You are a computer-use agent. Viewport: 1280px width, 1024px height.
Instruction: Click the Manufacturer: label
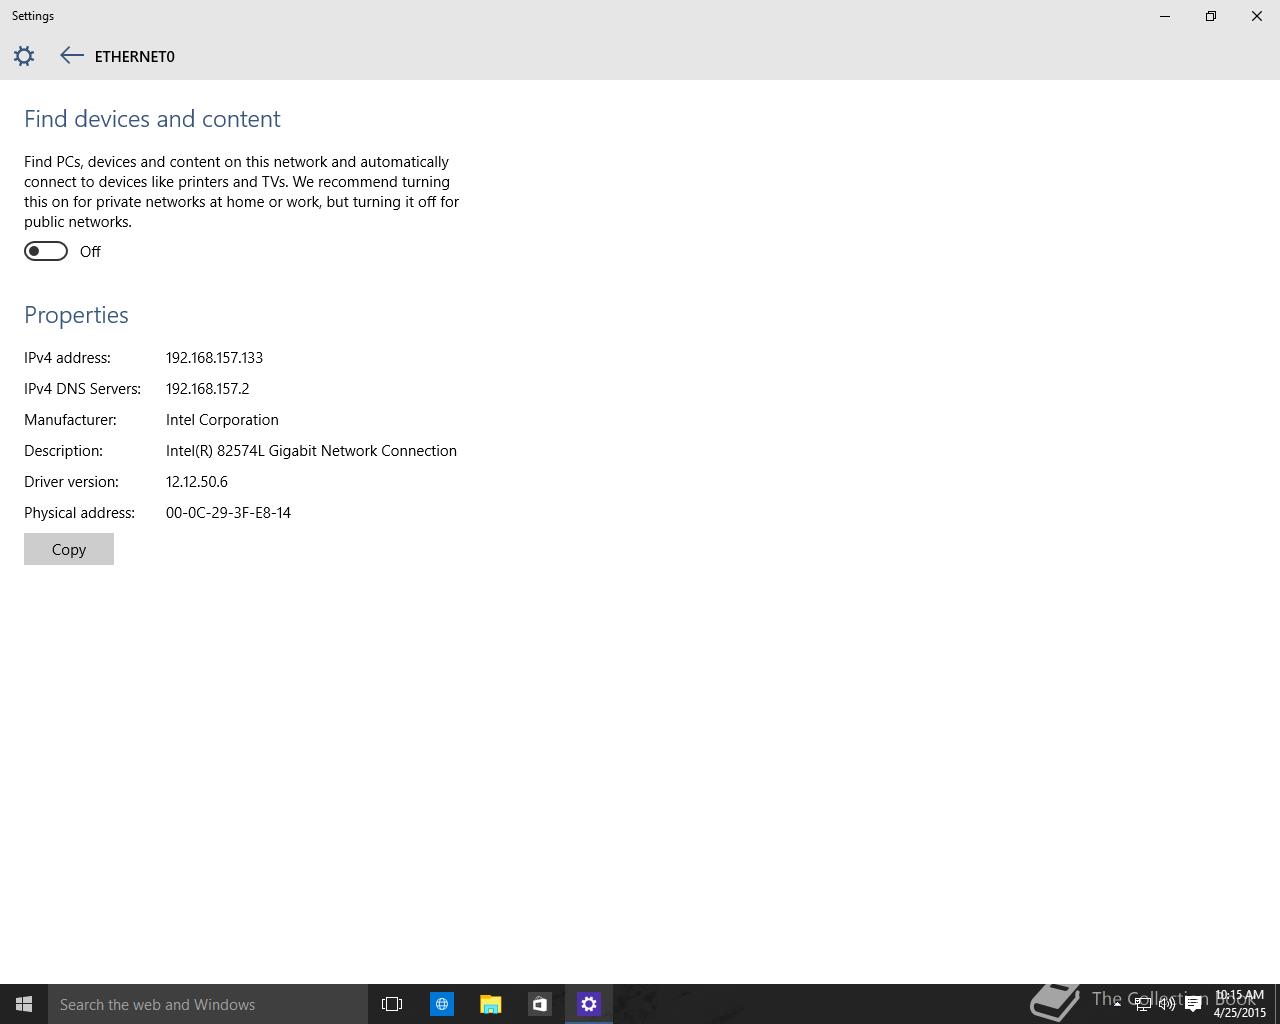click(70, 420)
